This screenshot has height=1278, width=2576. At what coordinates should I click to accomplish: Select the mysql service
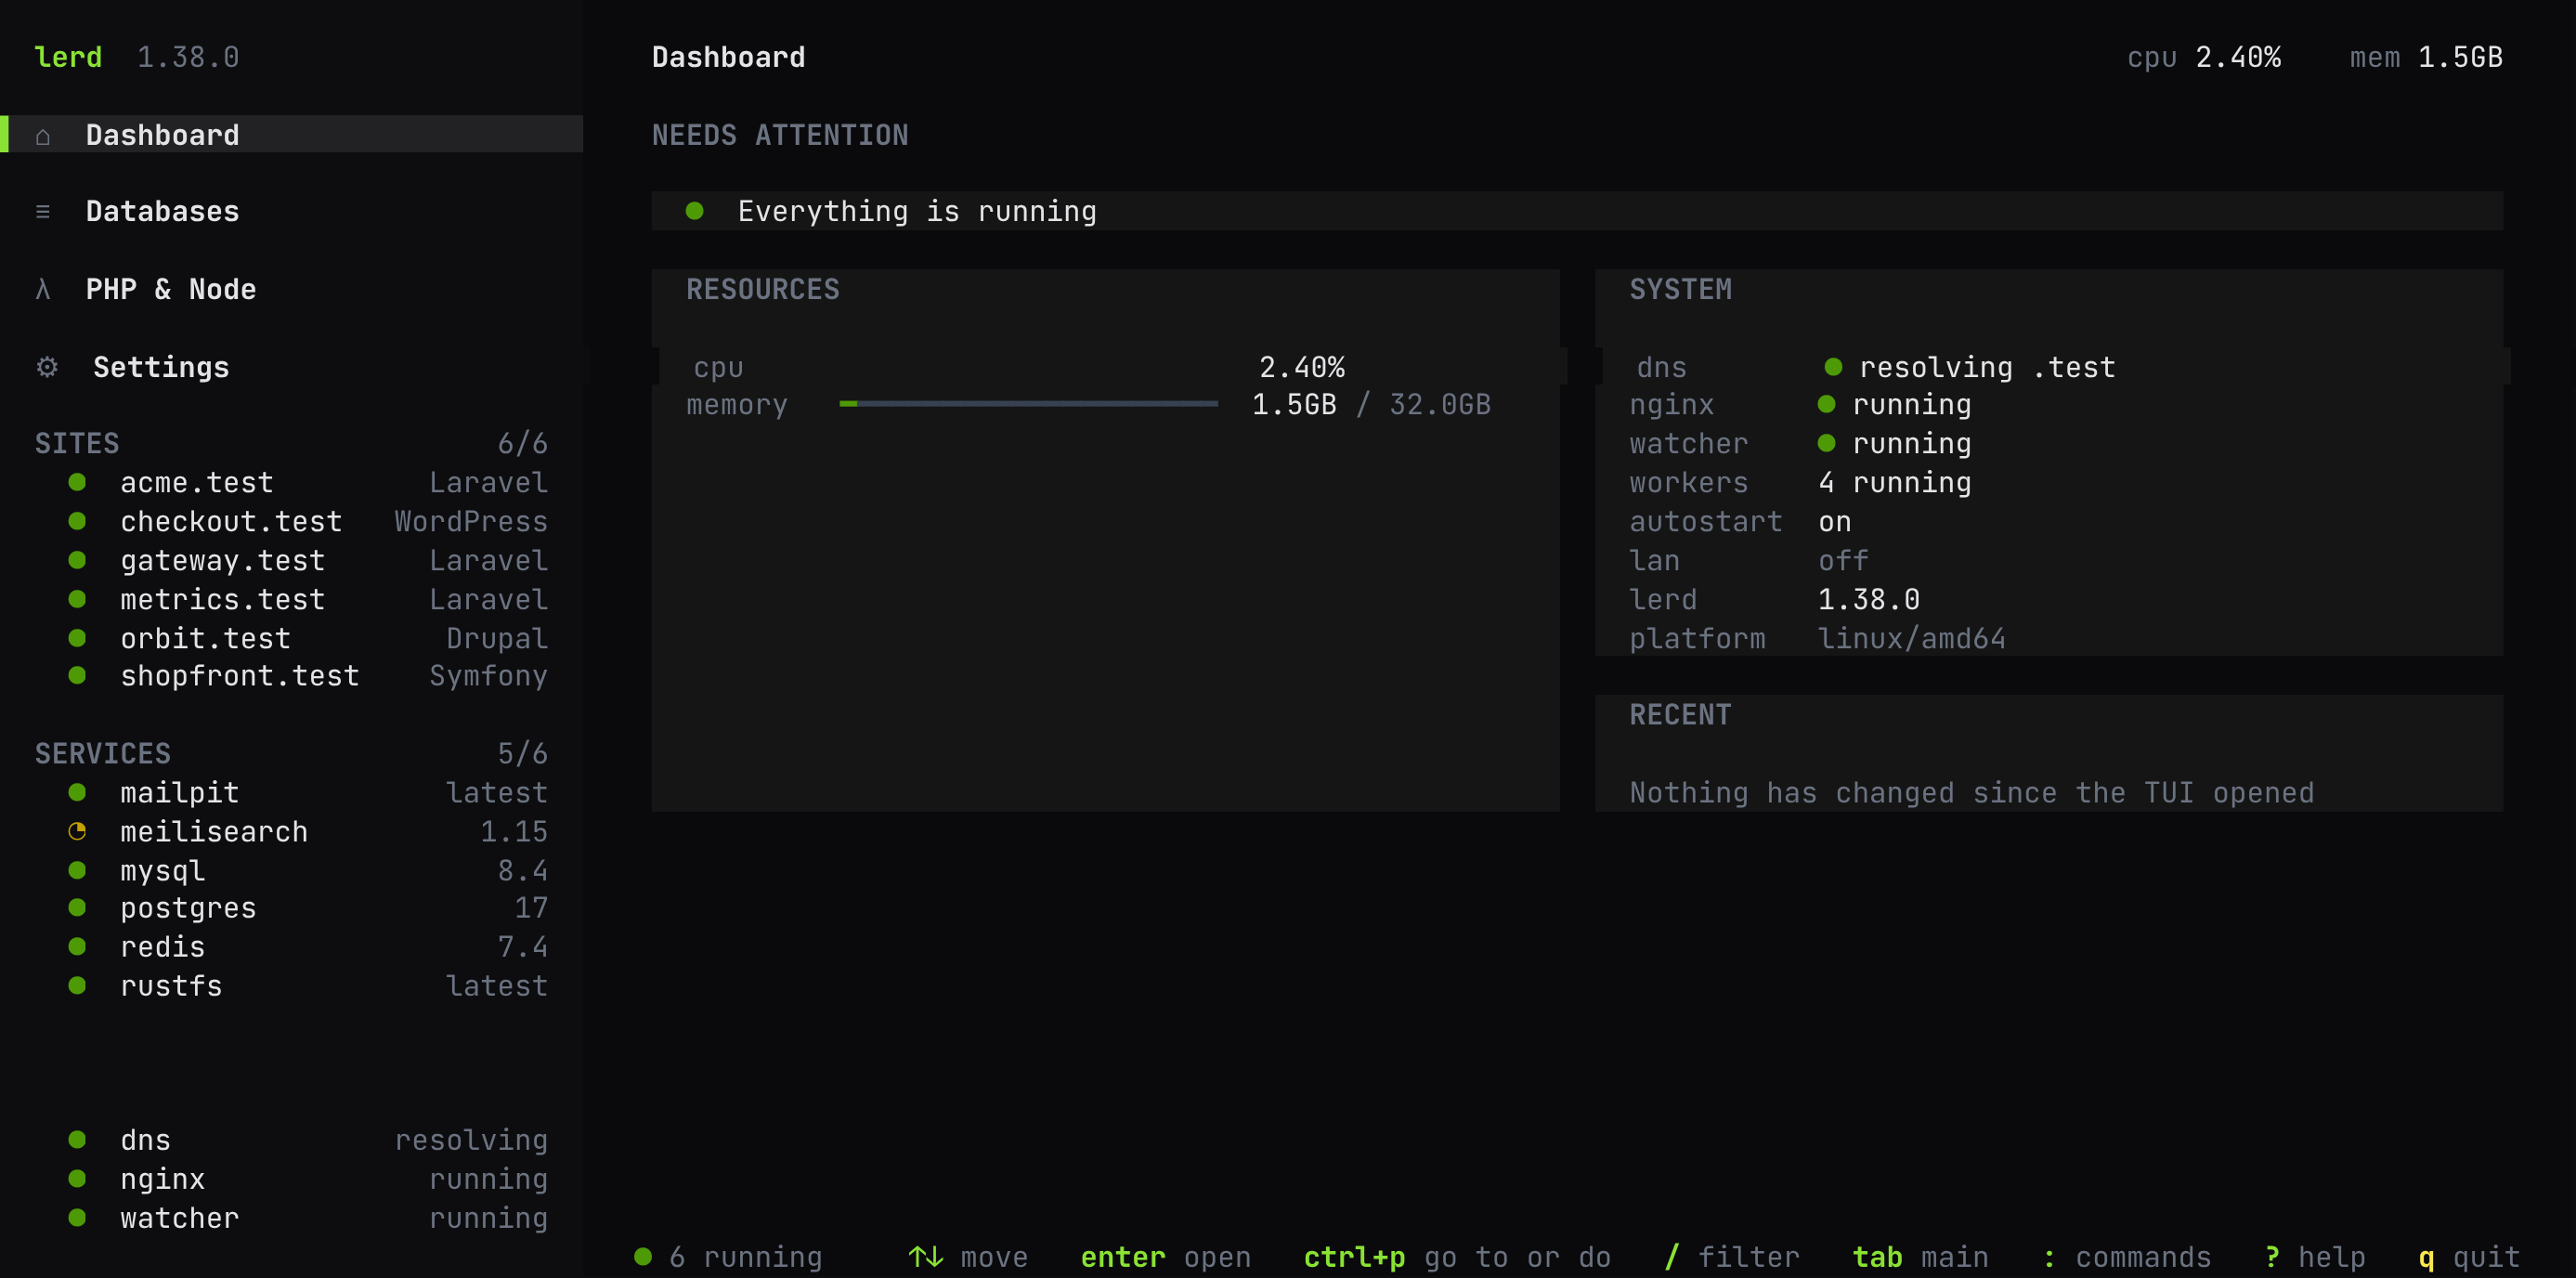pos(292,870)
